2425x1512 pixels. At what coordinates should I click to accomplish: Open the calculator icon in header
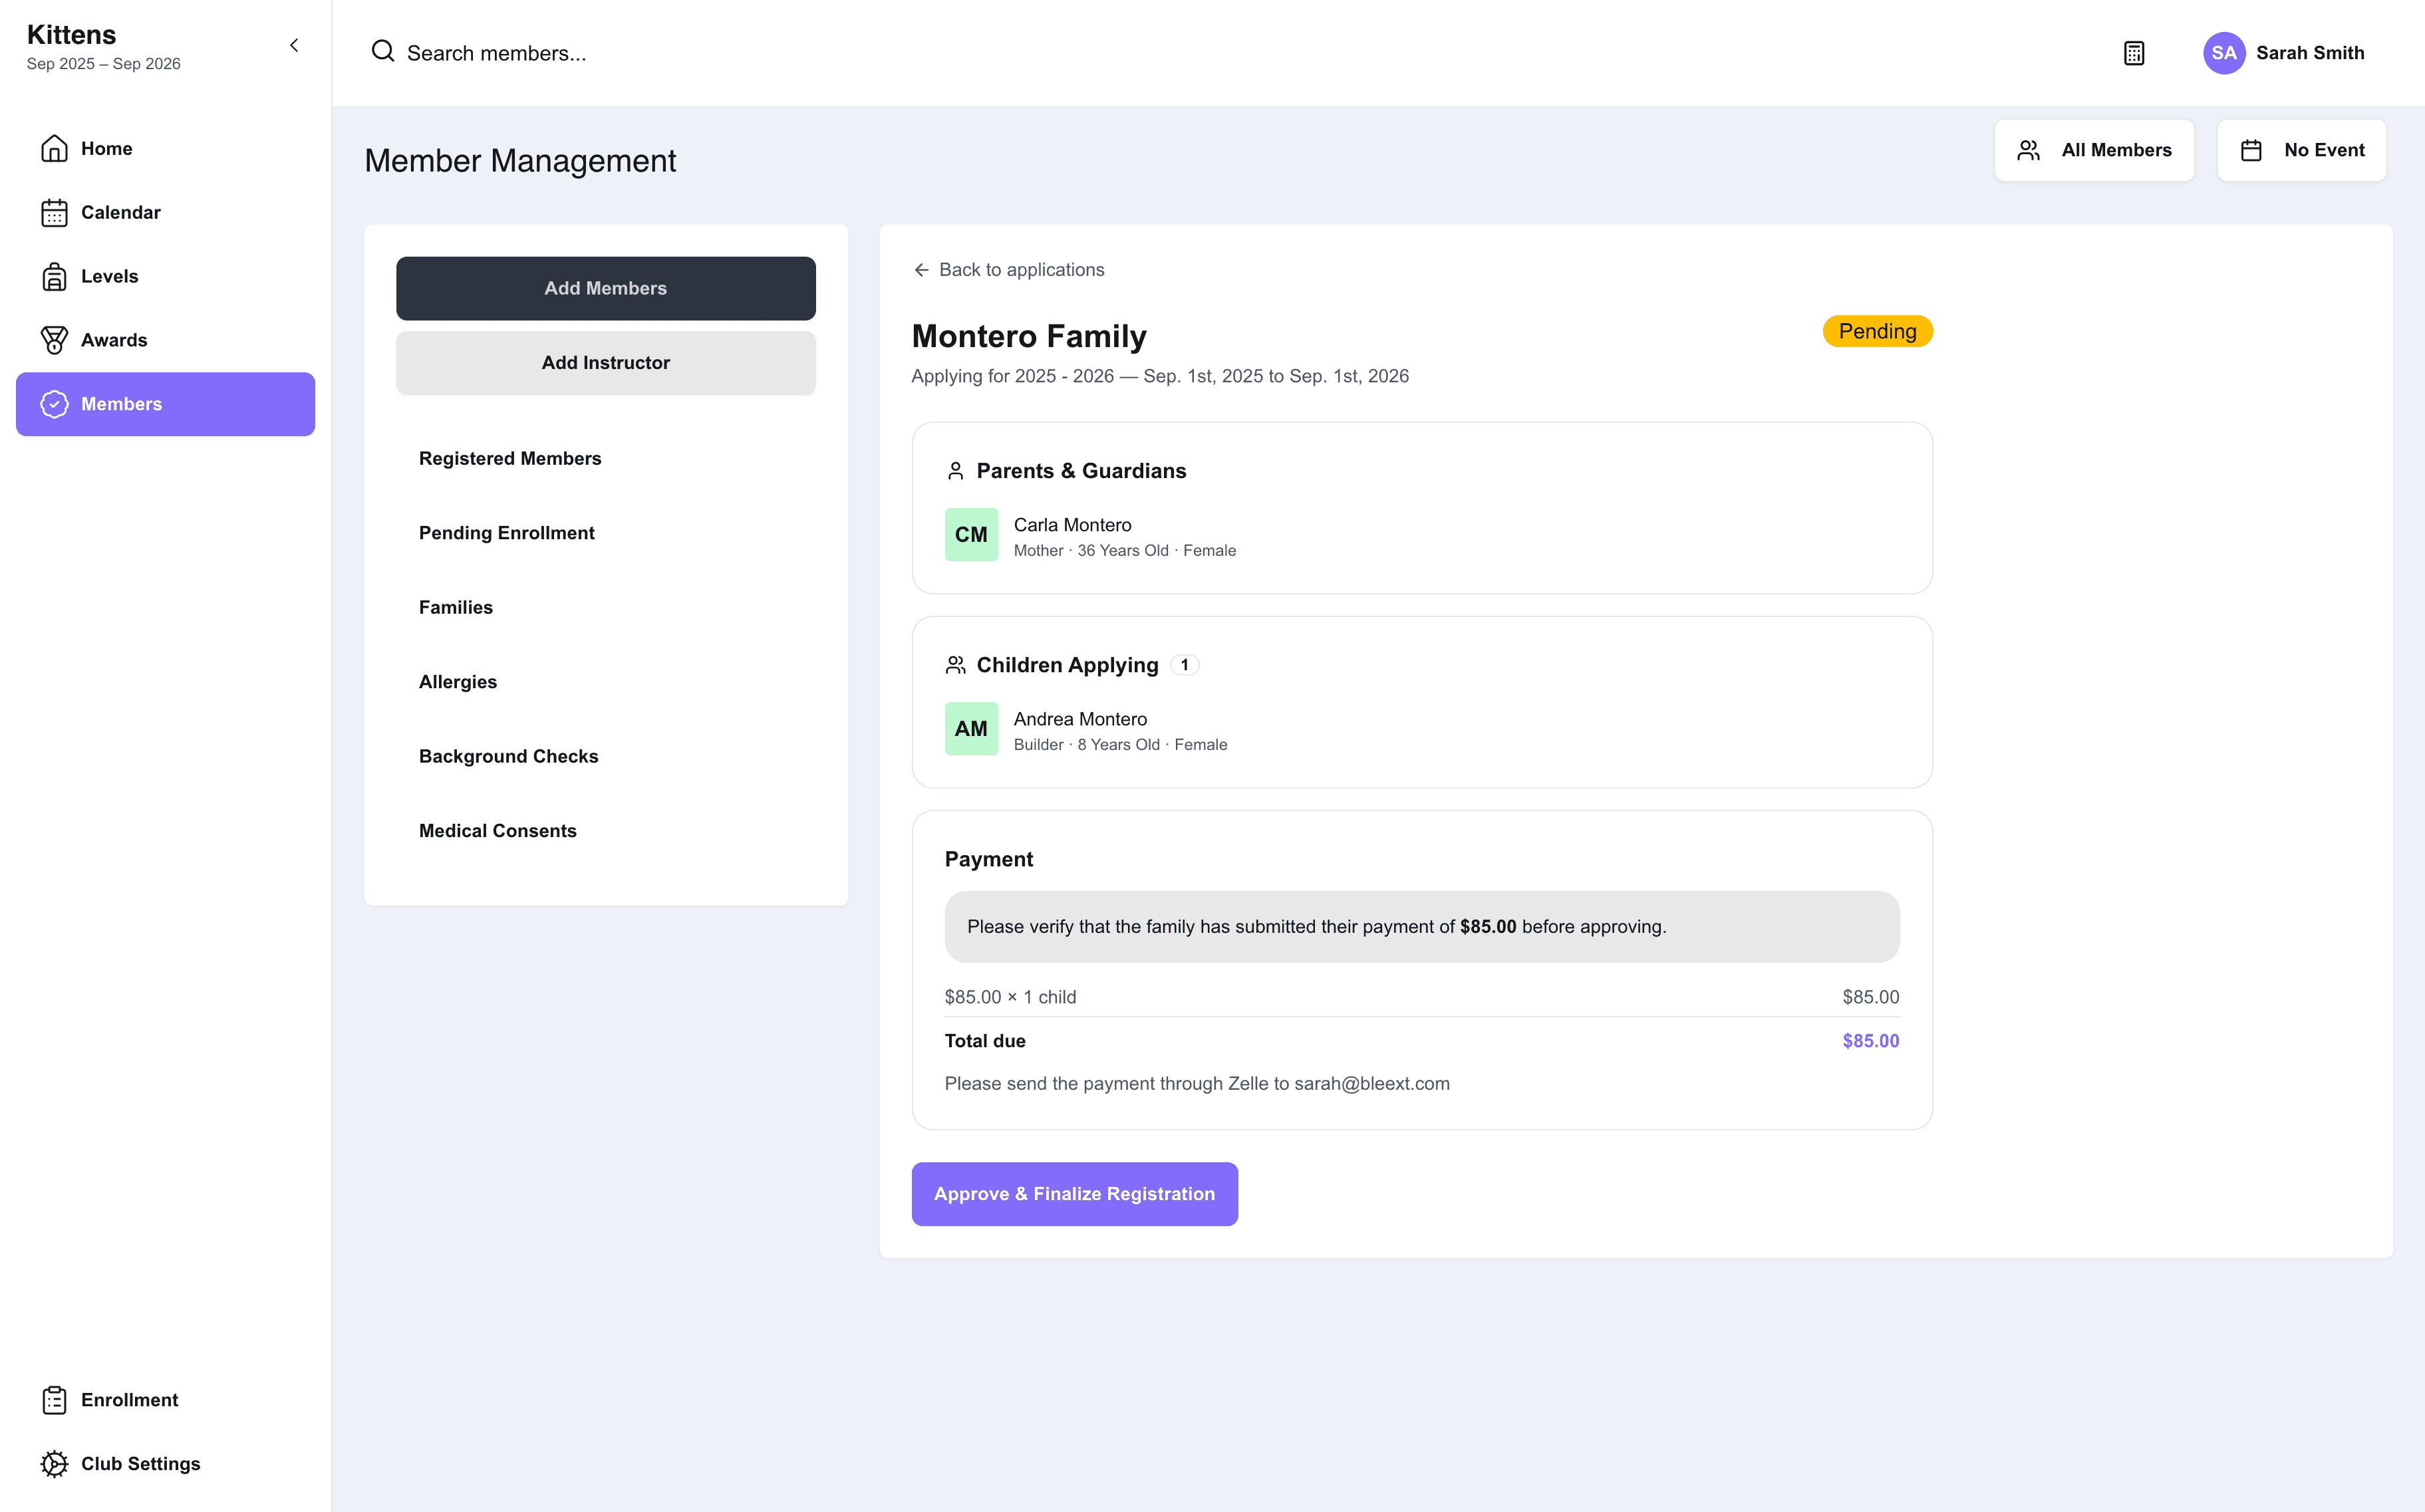[x=2133, y=53]
